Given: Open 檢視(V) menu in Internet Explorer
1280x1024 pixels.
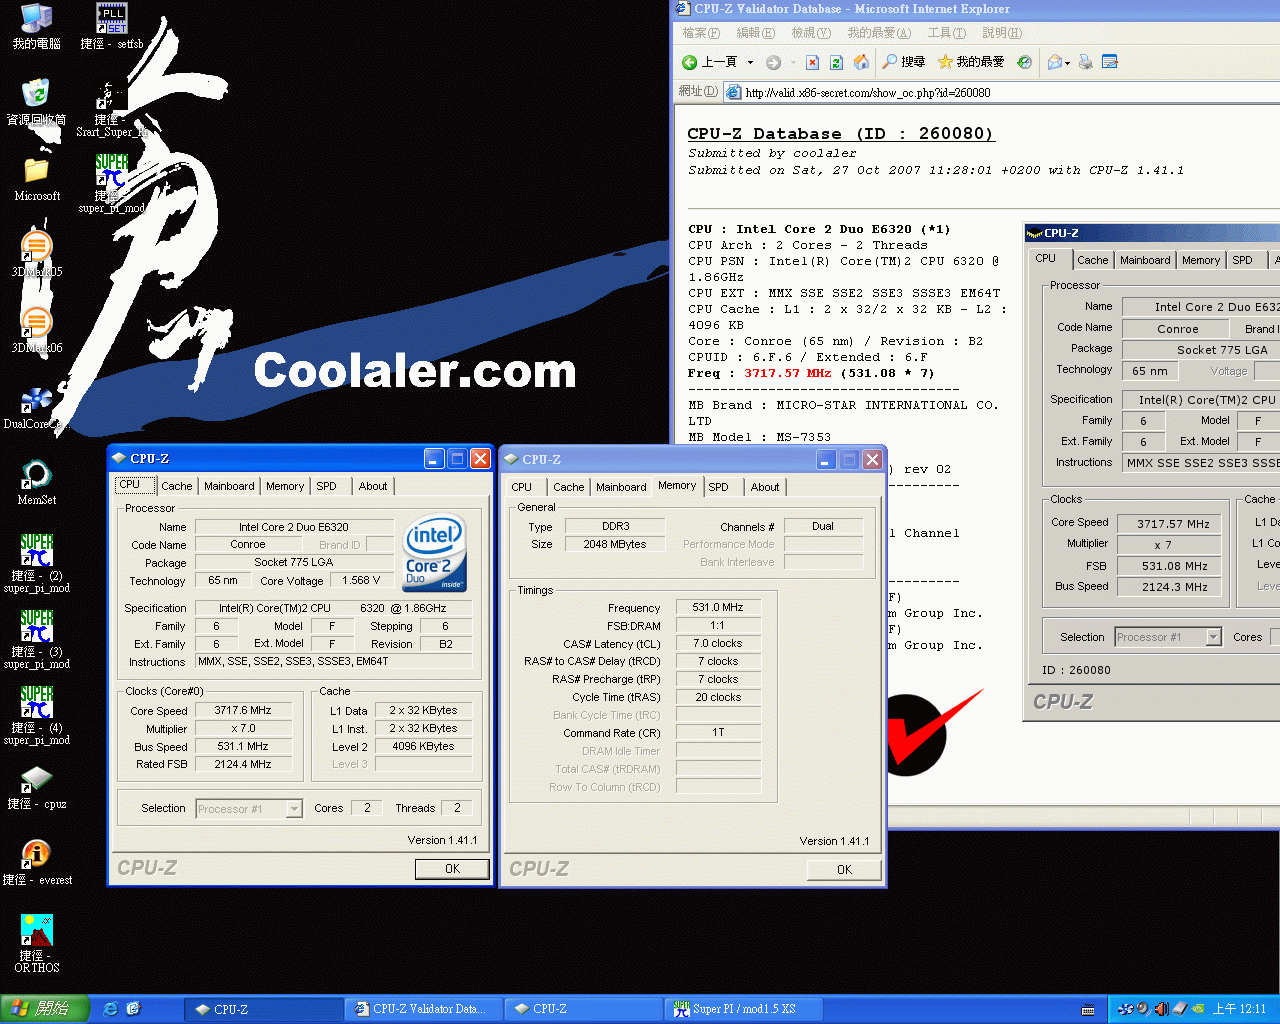Looking at the screenshot, I should [811, 33].
